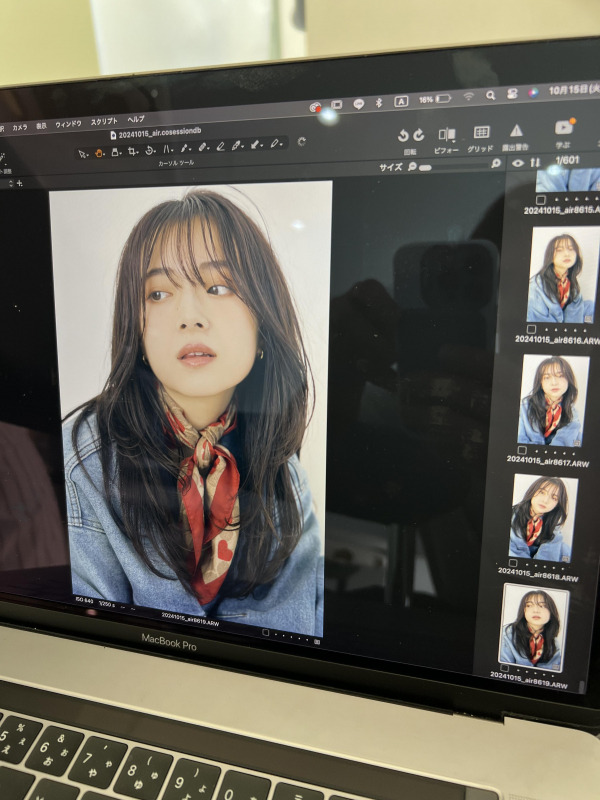Choose the Select pointer cursor tool

[x=82, y=154]
